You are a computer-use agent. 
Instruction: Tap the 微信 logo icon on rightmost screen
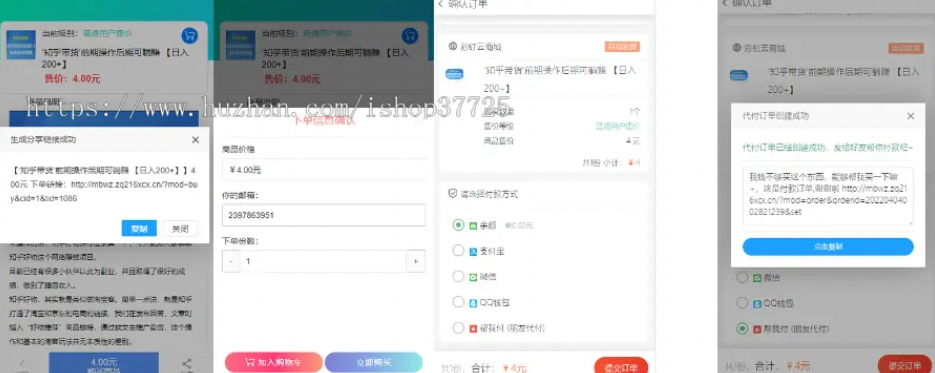pyautogui.click(x=757, y=278)
